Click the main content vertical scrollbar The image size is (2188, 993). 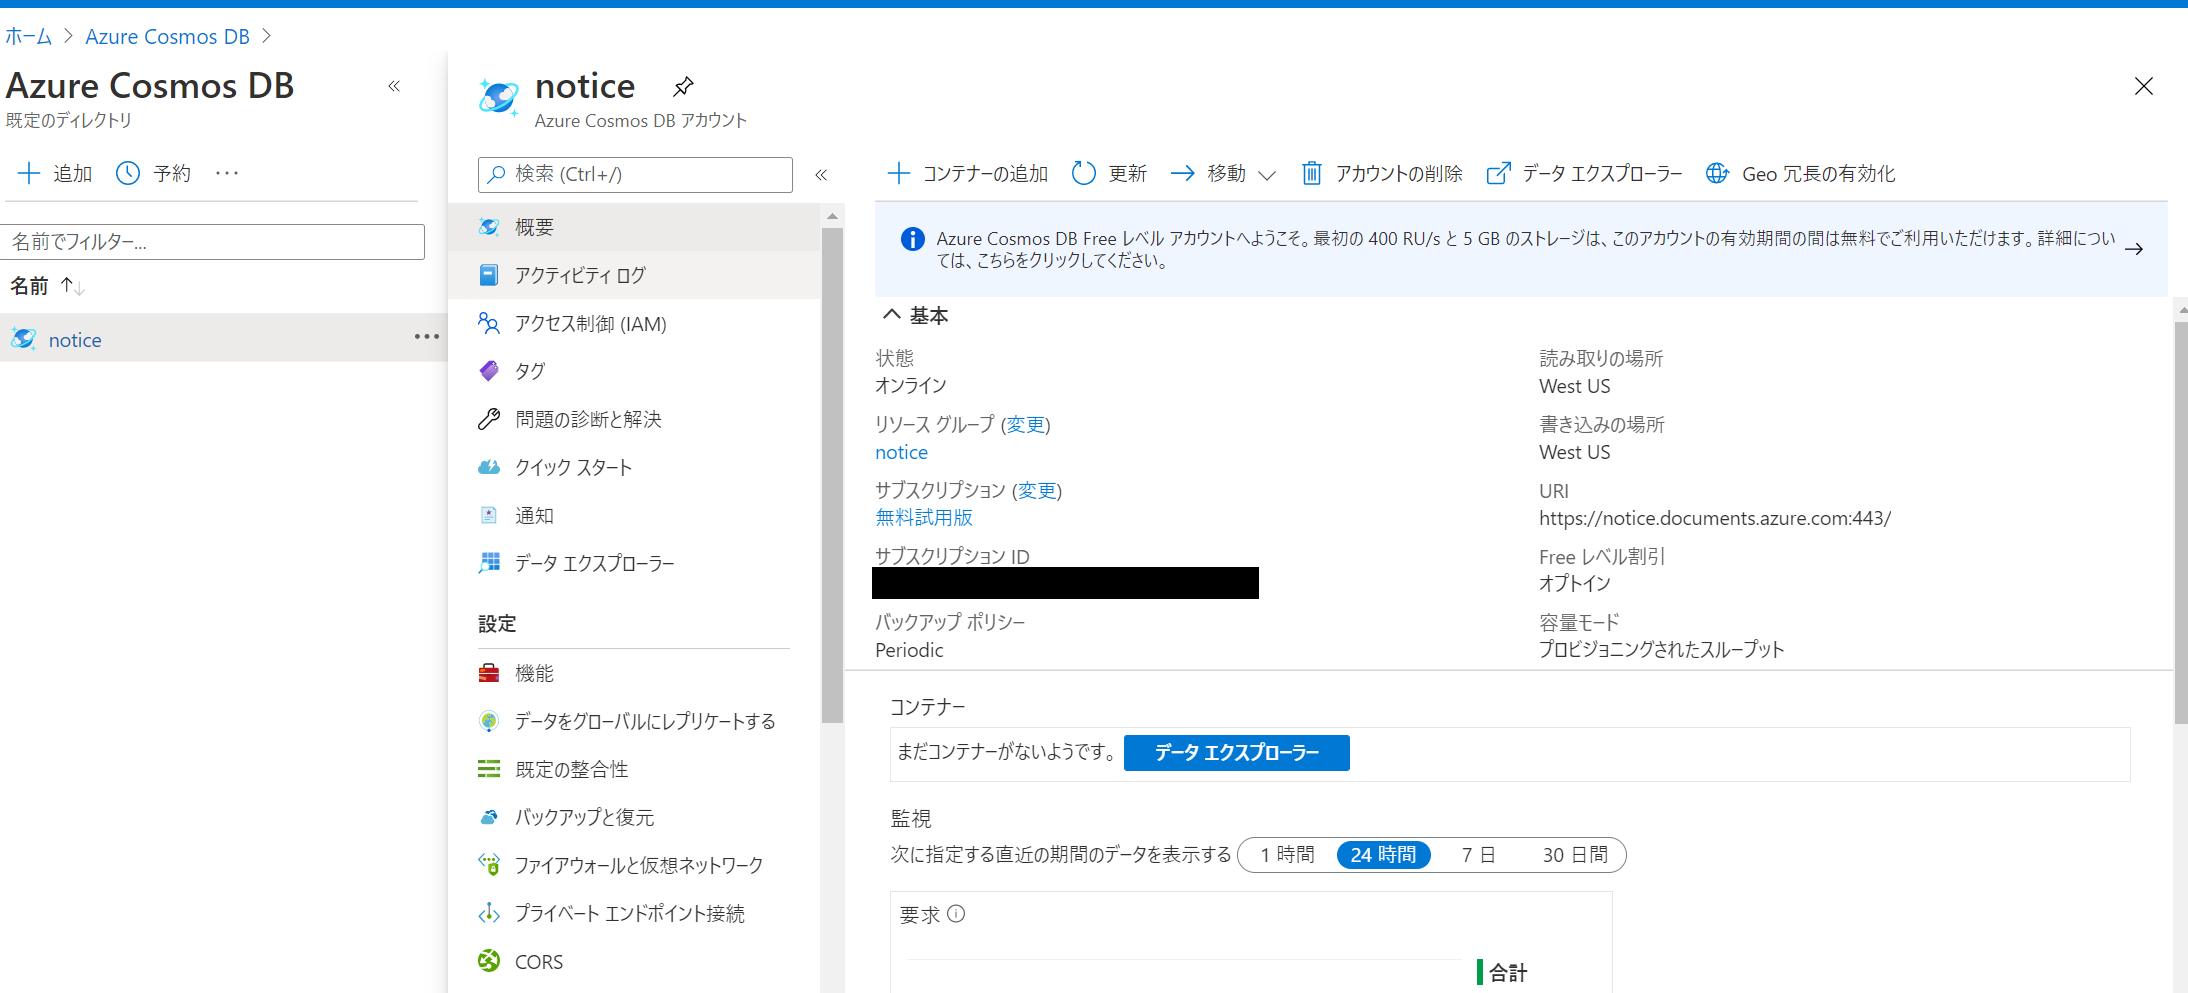2180,522
